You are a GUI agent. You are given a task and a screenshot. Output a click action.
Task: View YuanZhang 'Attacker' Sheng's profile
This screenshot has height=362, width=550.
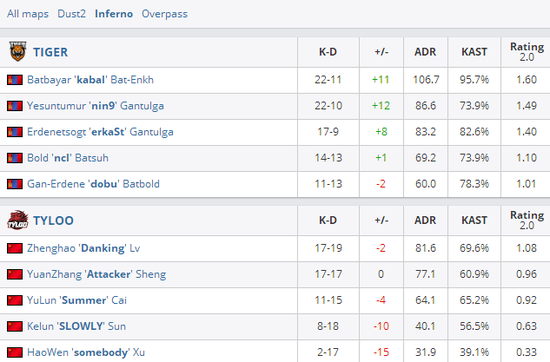96,274
